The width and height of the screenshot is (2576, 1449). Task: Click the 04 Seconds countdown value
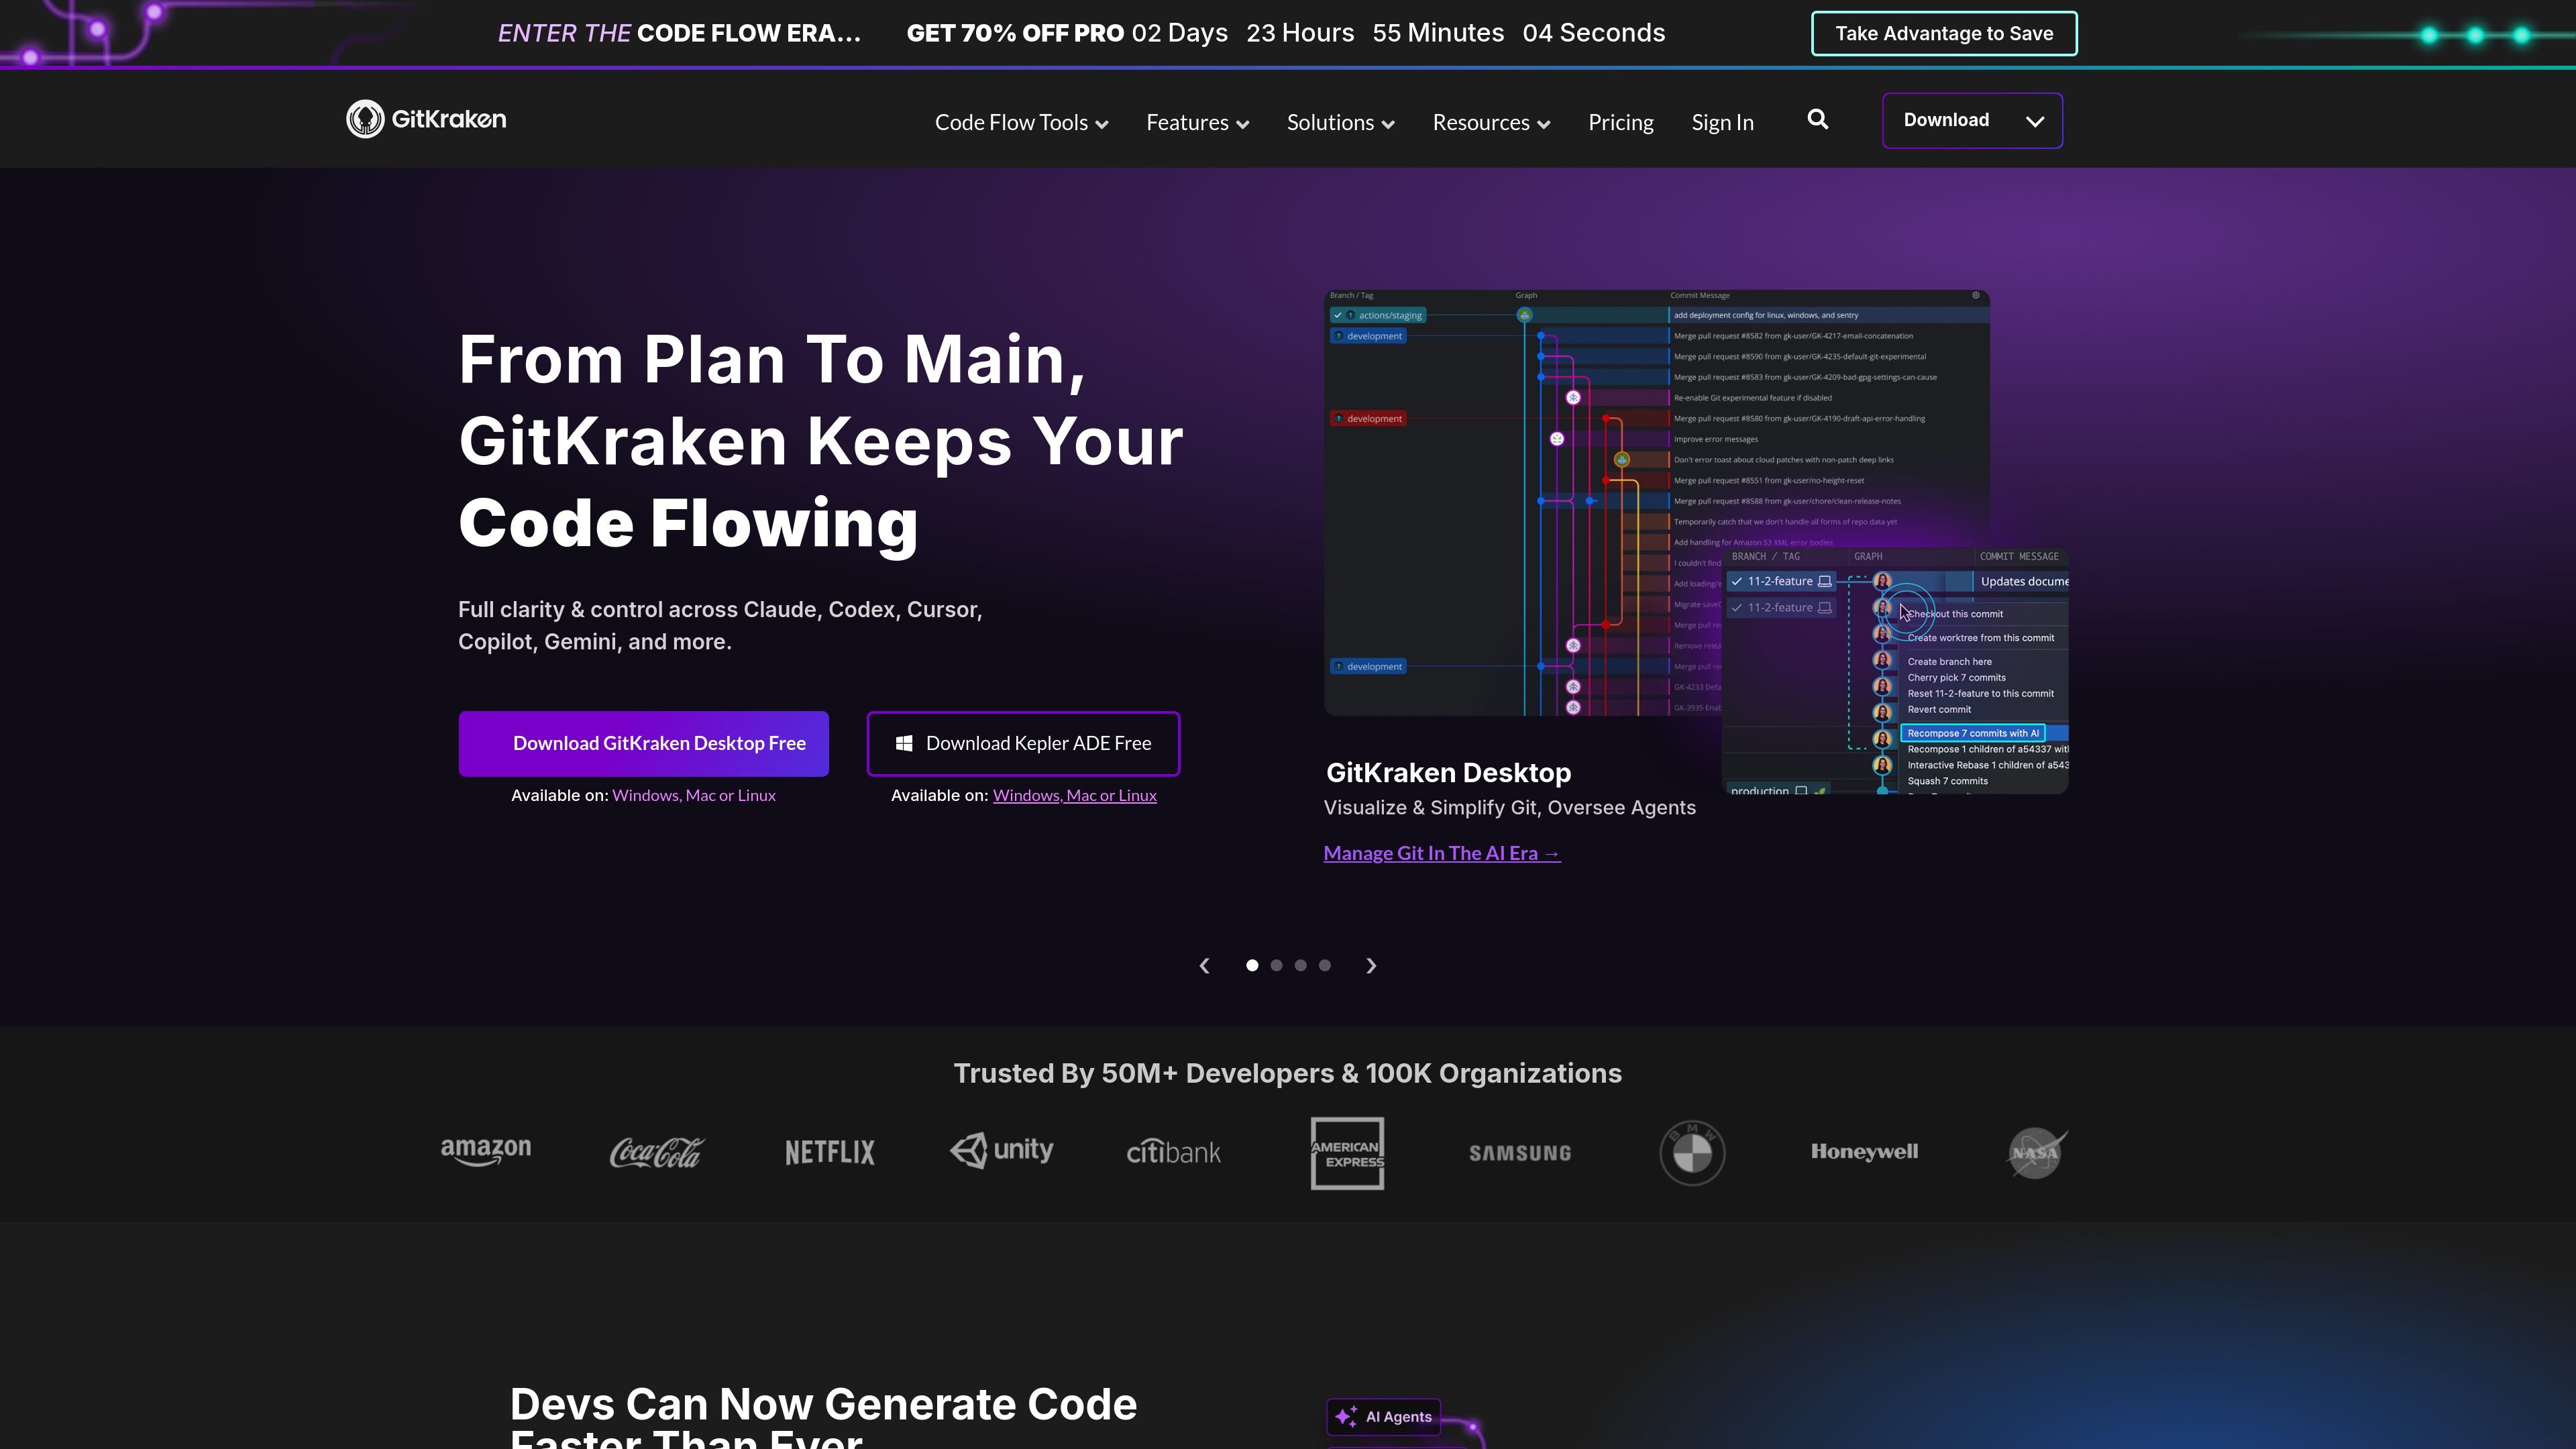click(1593, 33)
